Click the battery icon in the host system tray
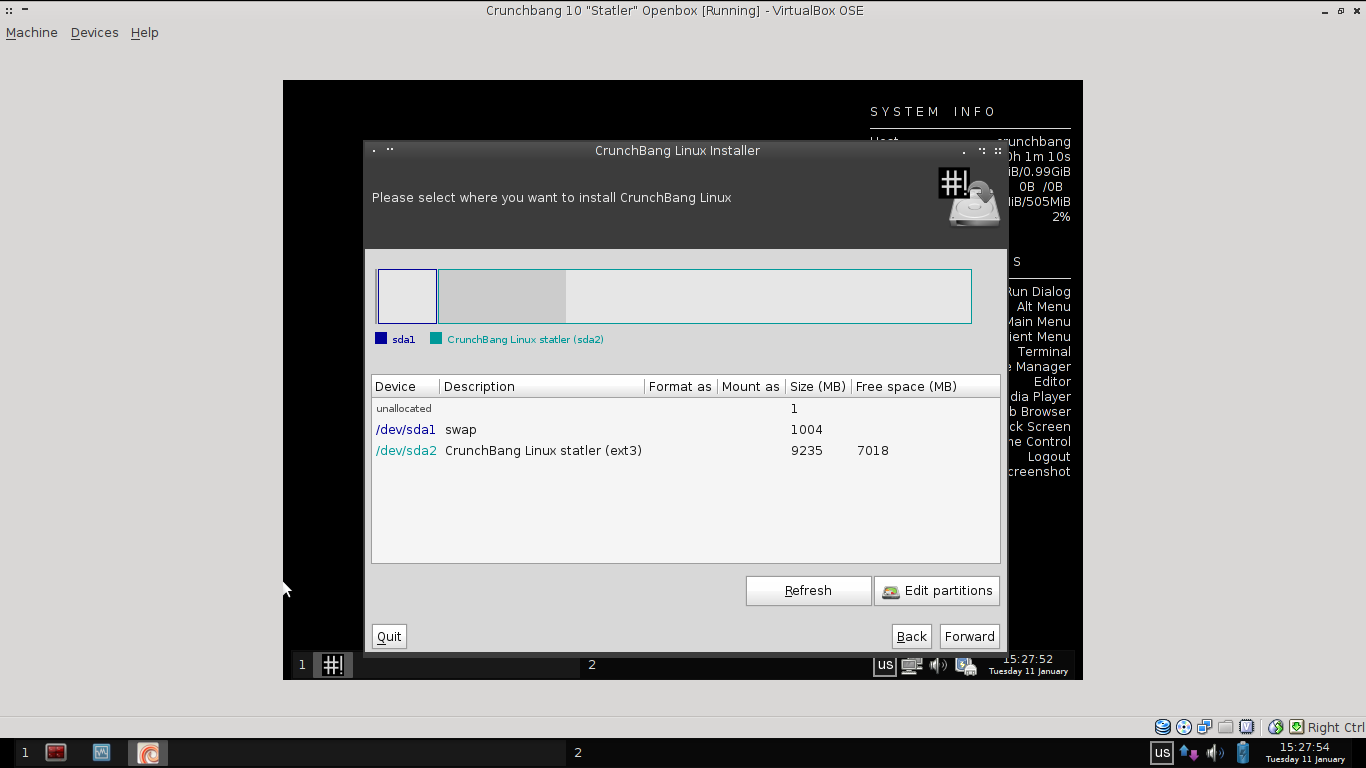Viewport: 1366px width, 768px height. pyautogui.click(x=1242, y=752)
